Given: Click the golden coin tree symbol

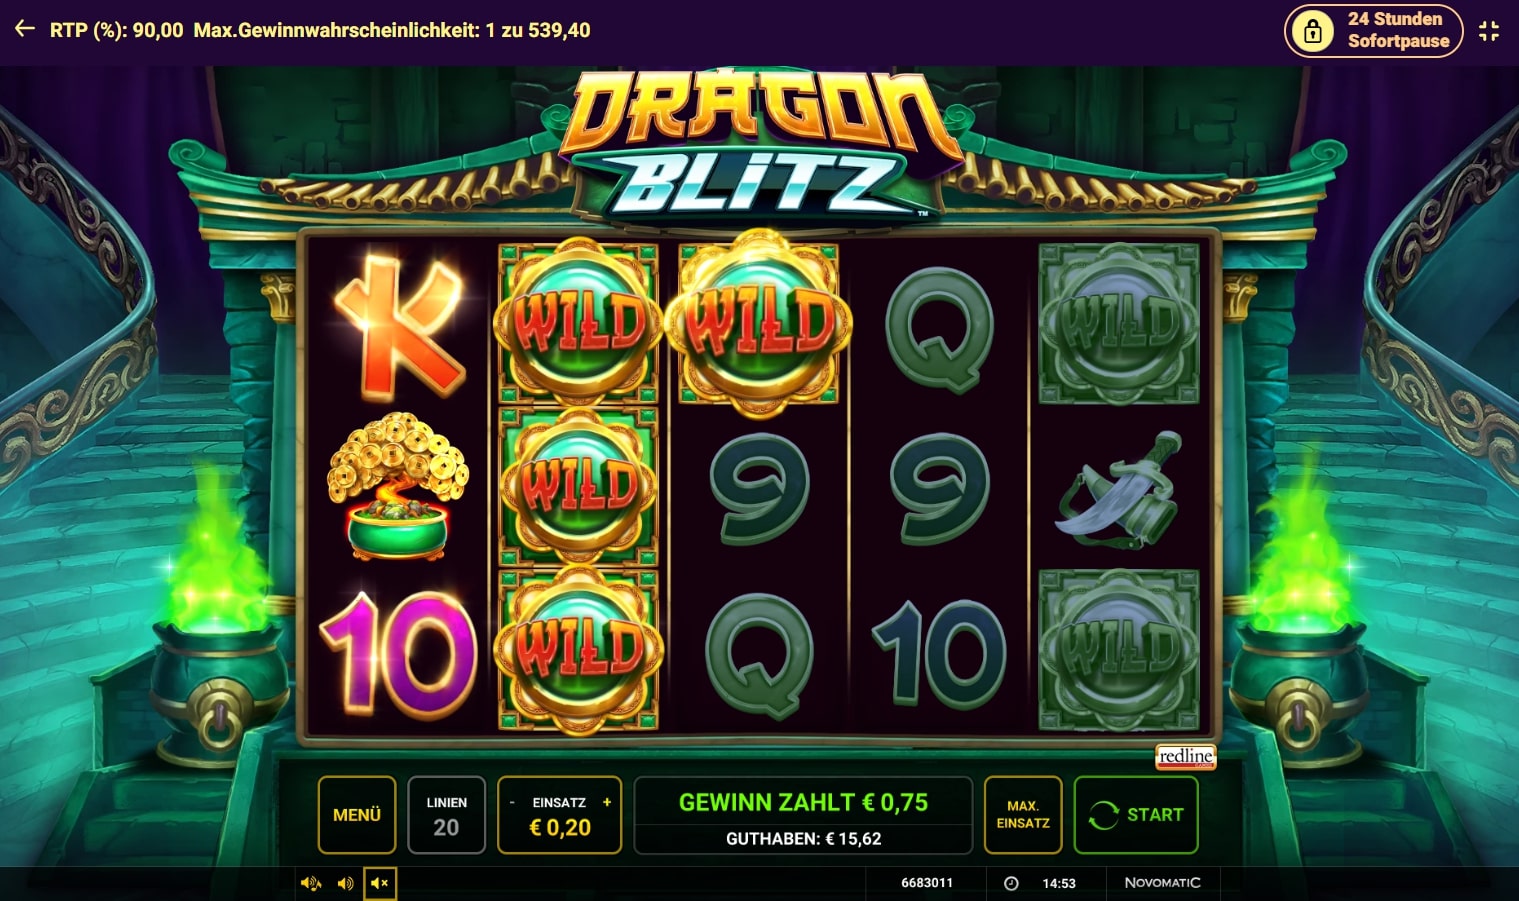Looking at the screenshot, I should (x=399, y=486).
